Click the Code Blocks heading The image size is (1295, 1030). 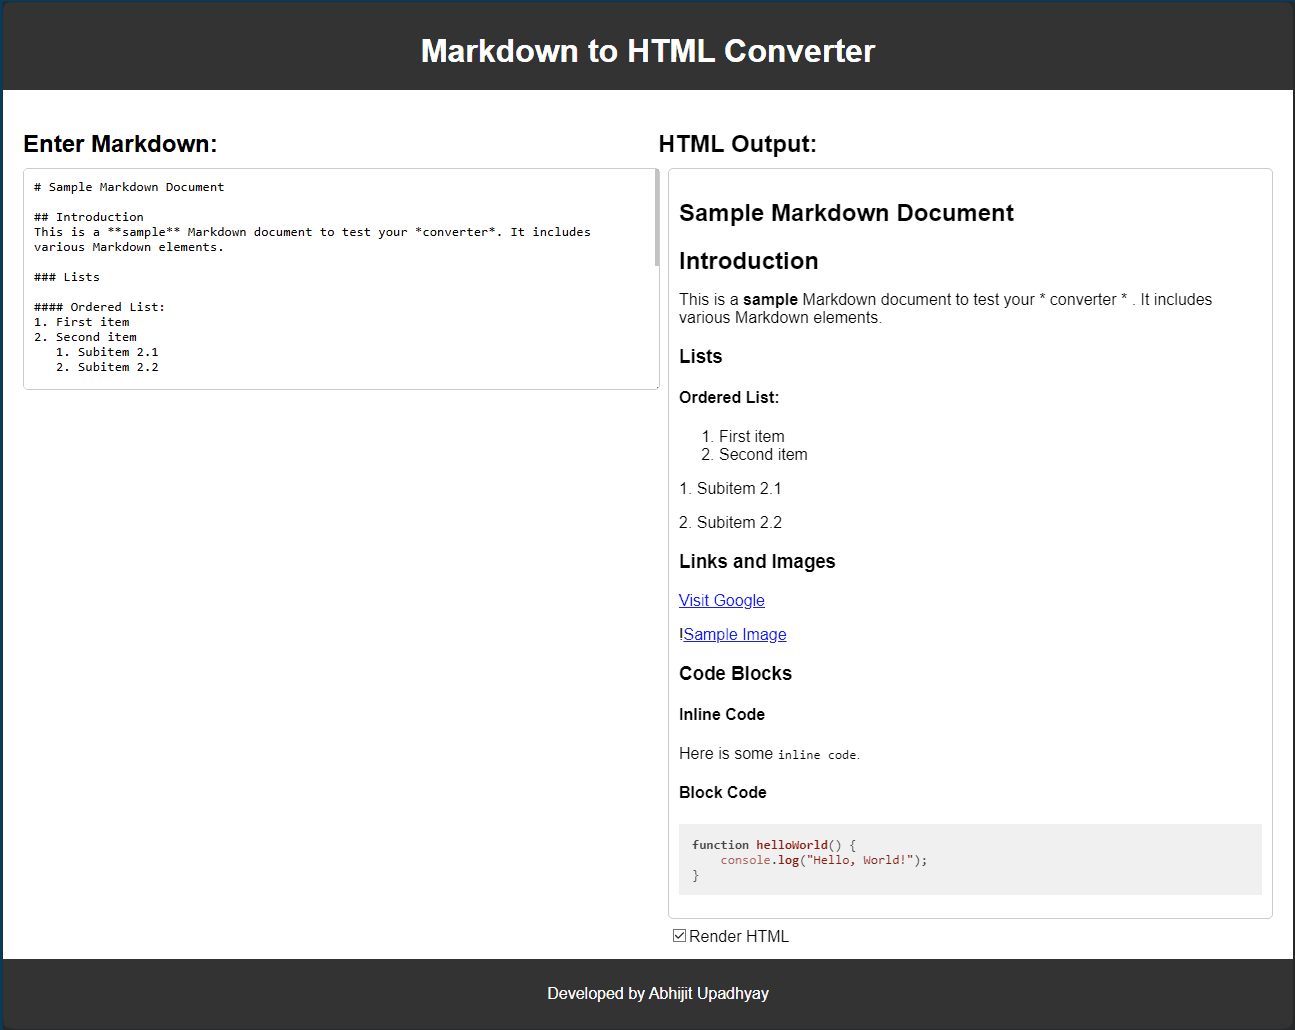point(735,673)
